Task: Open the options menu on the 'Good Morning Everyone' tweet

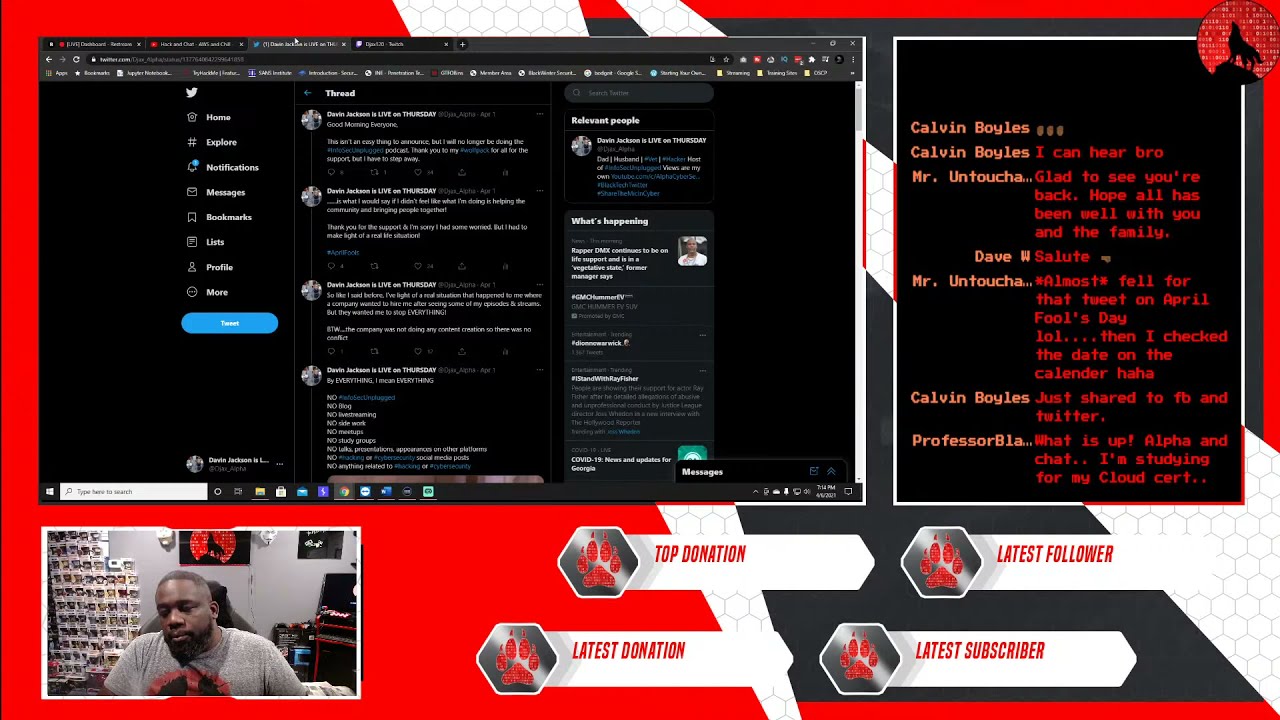Action: (x=539, y=114)
